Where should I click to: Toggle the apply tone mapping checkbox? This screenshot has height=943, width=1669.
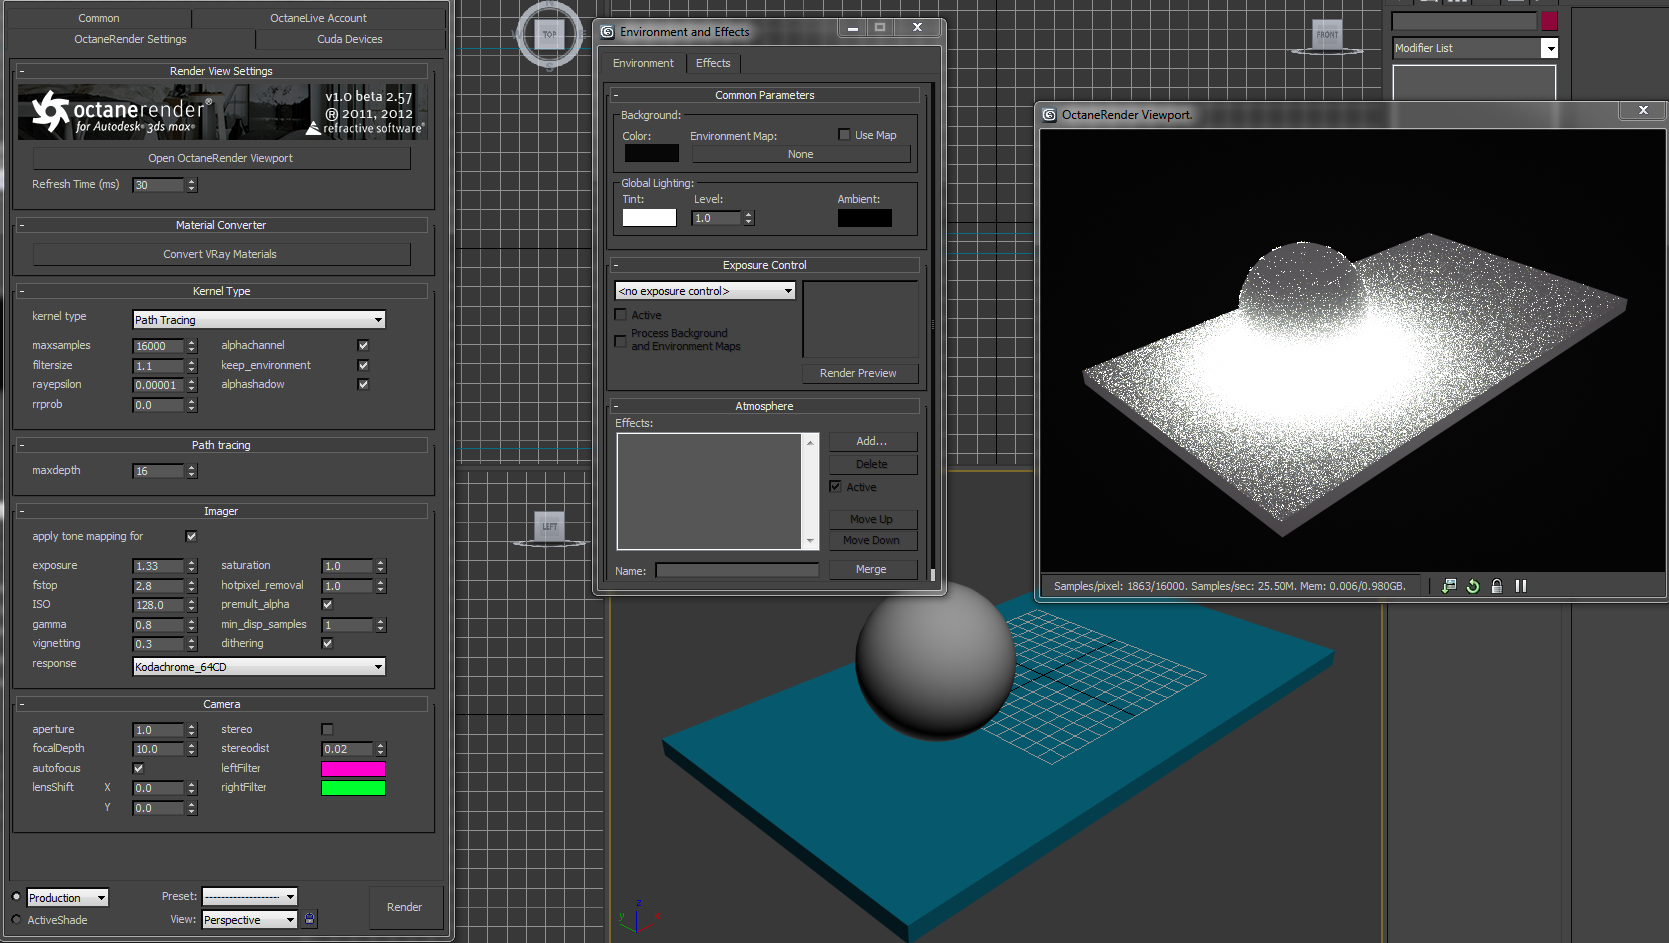pyautogui.click(x=191, y=536)
